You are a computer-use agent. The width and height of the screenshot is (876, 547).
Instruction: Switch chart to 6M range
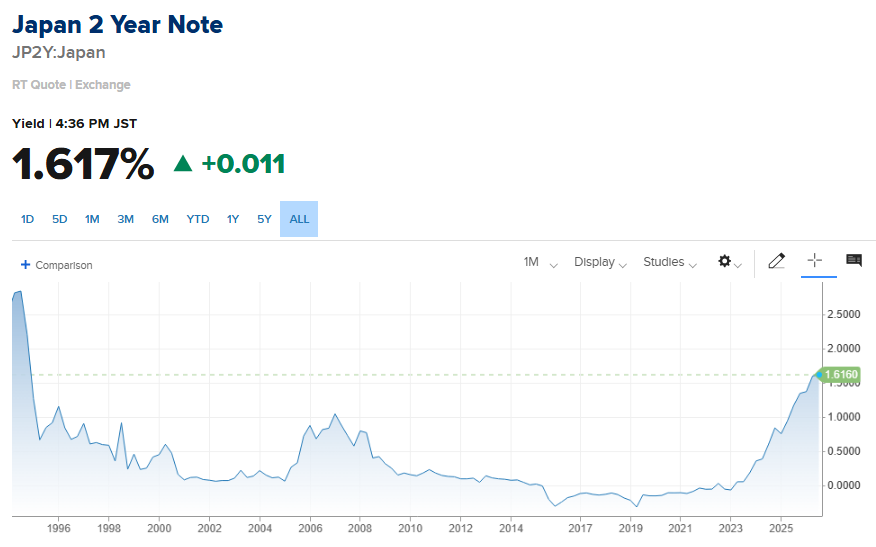pos(160,219)
